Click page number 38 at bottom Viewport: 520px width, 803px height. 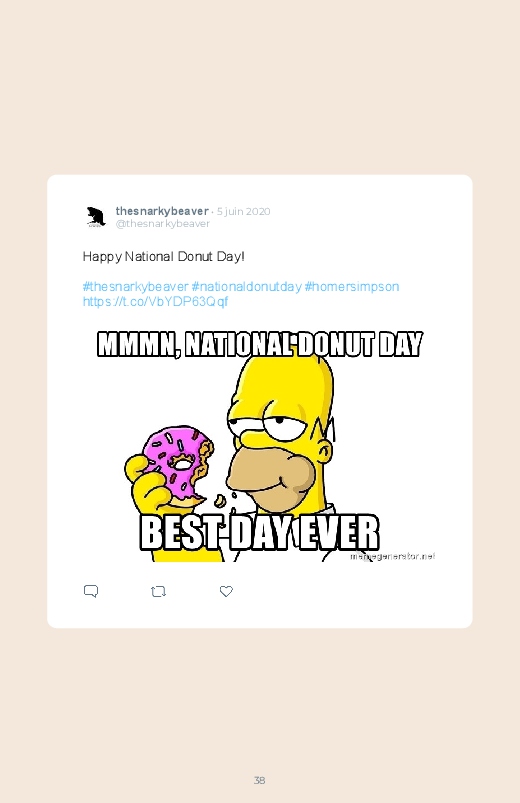pyautogui.click(x=259, y=780)
